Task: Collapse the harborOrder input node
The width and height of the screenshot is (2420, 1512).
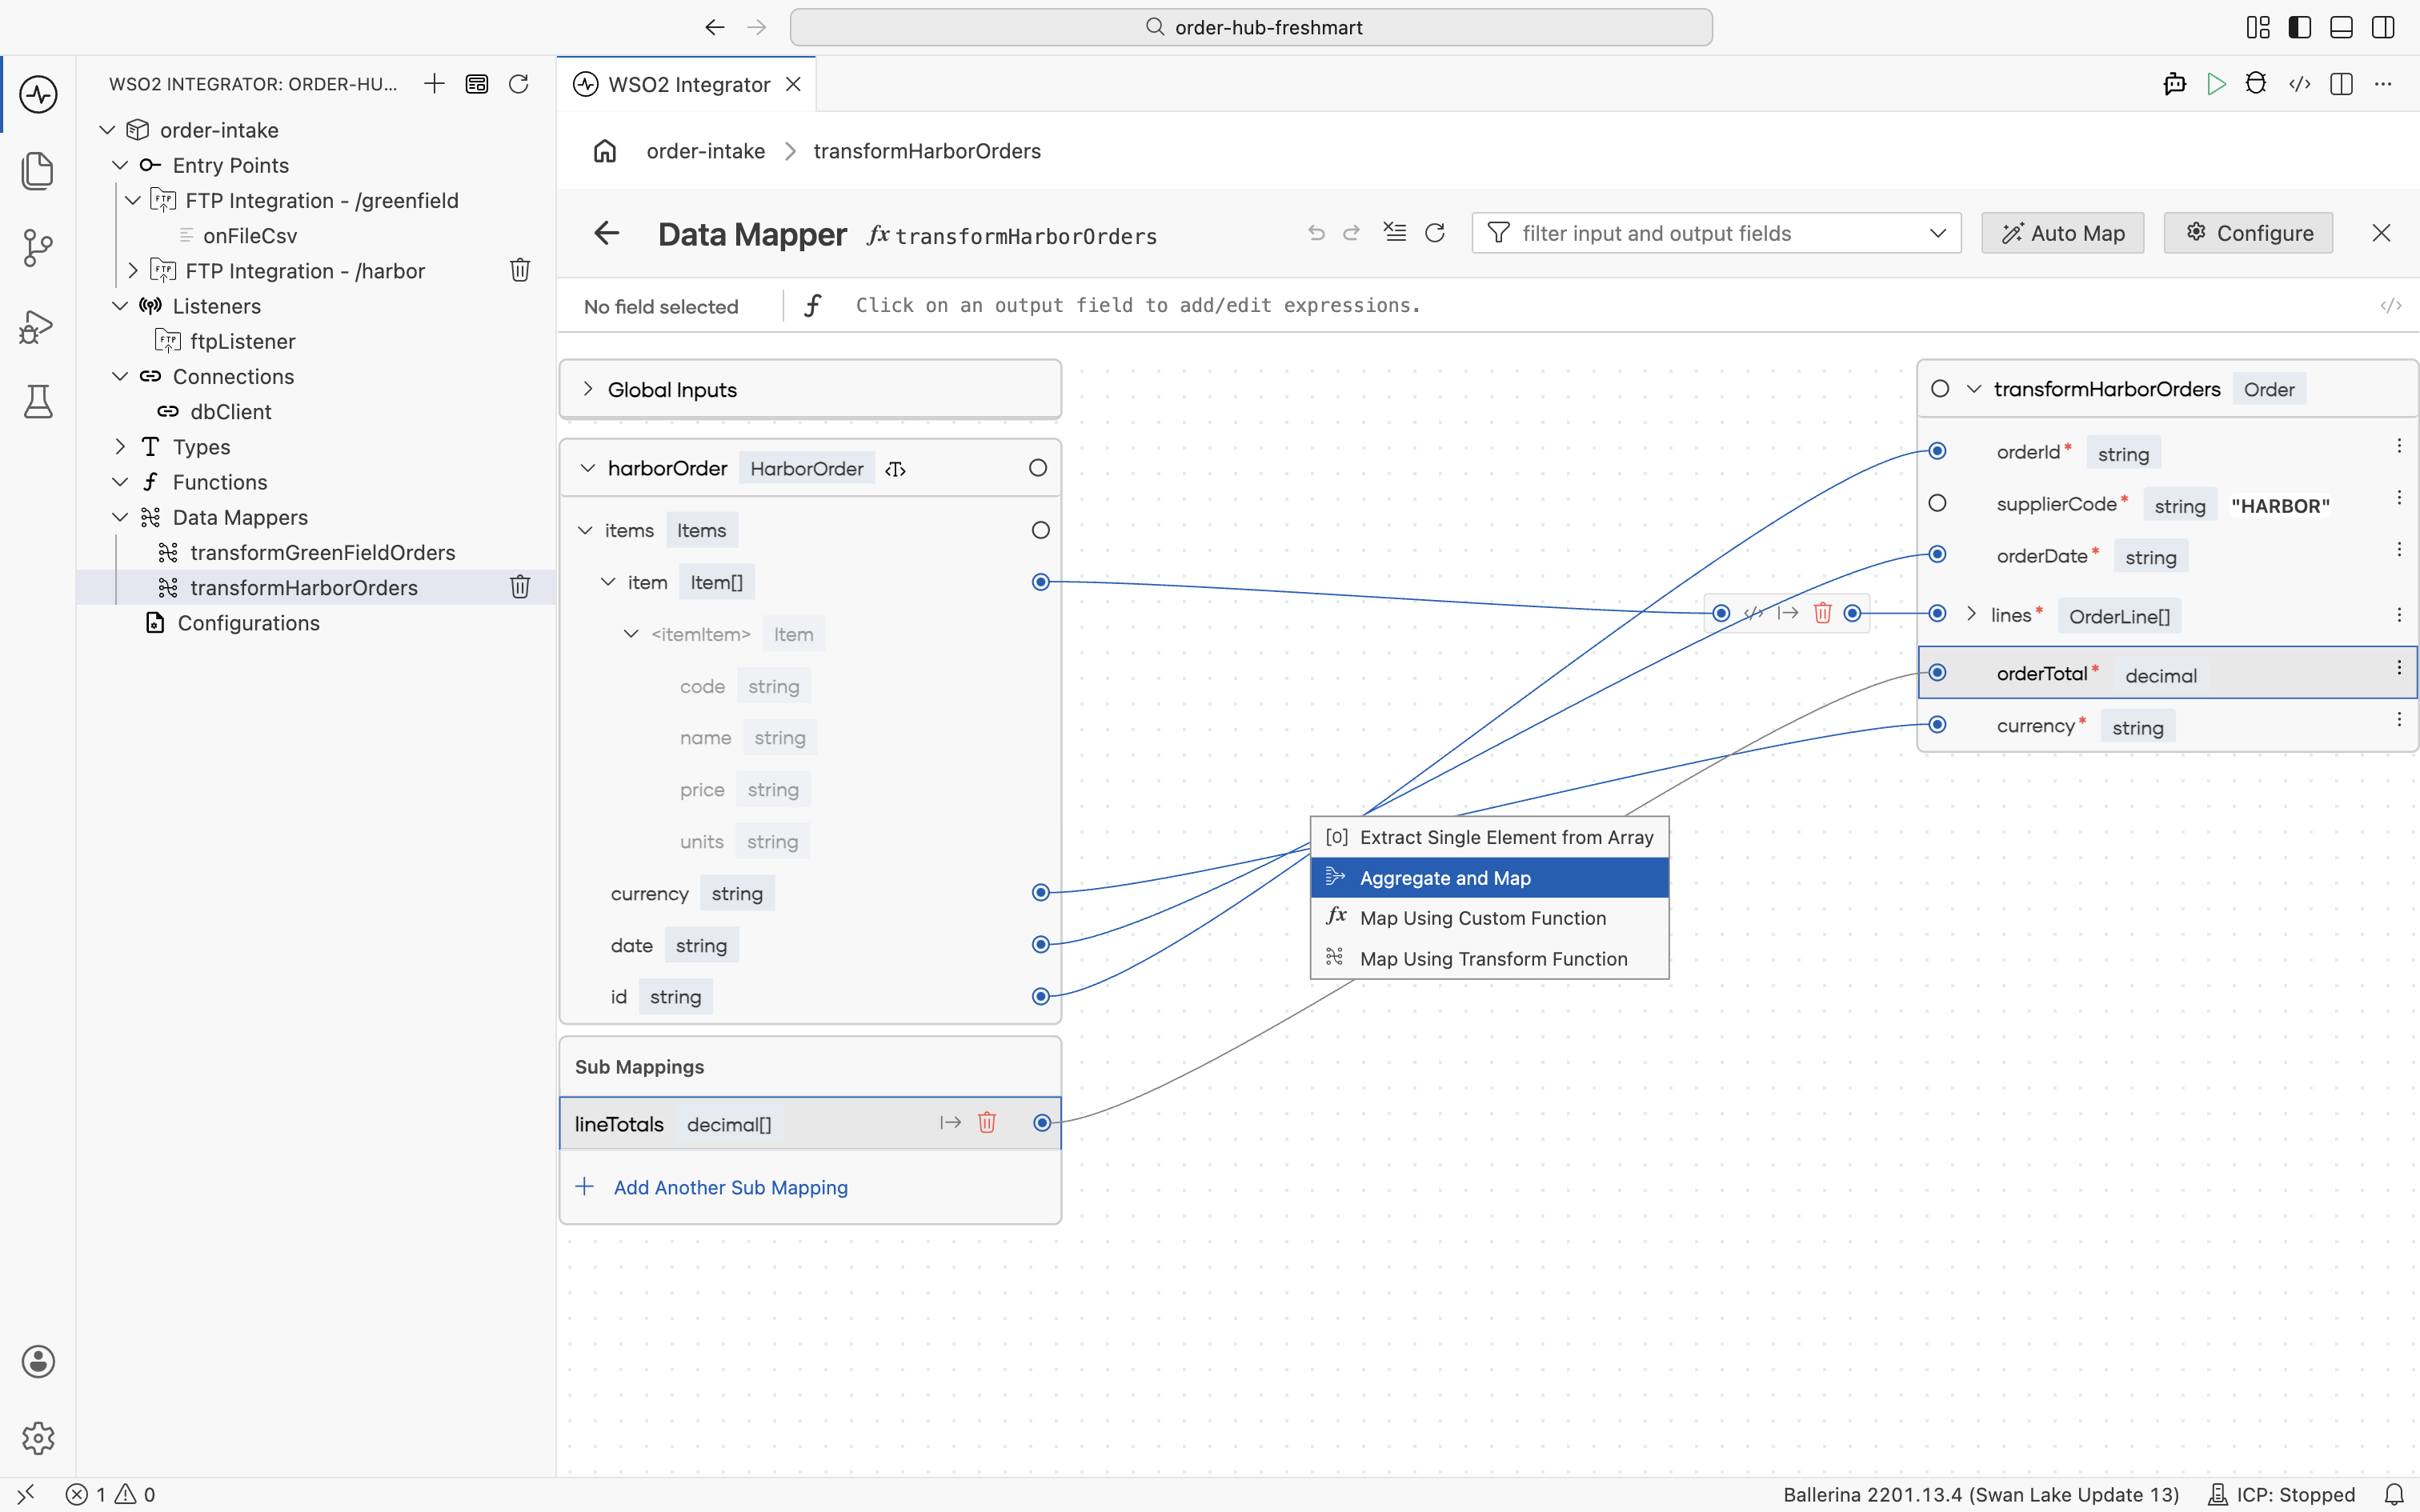Action: pos(588,468)
